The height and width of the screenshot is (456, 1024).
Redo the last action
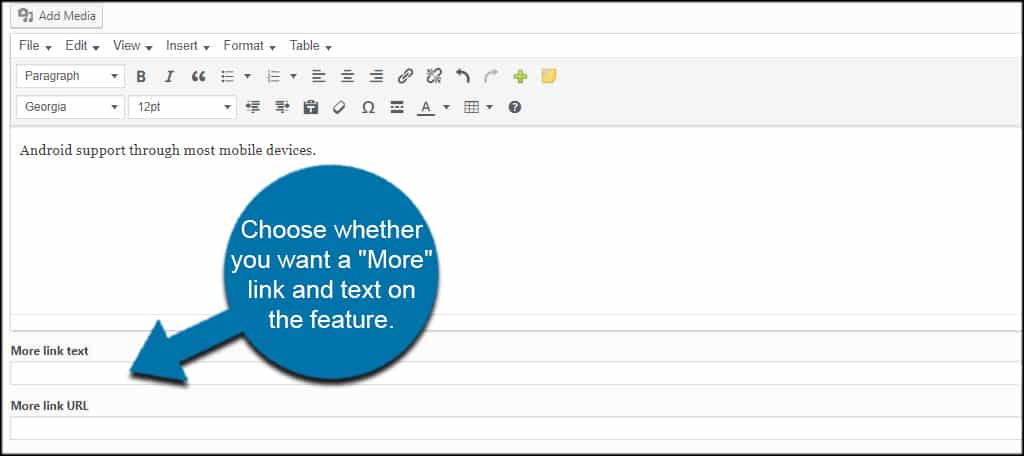tap(491, 76)
